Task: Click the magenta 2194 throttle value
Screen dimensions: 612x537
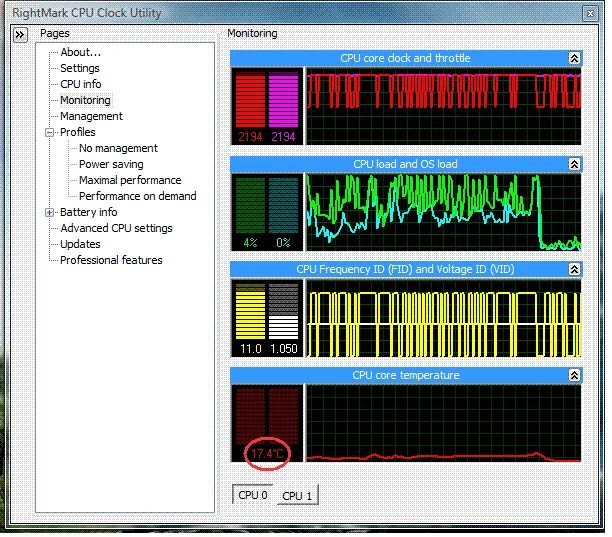Action: pos(283,137)
